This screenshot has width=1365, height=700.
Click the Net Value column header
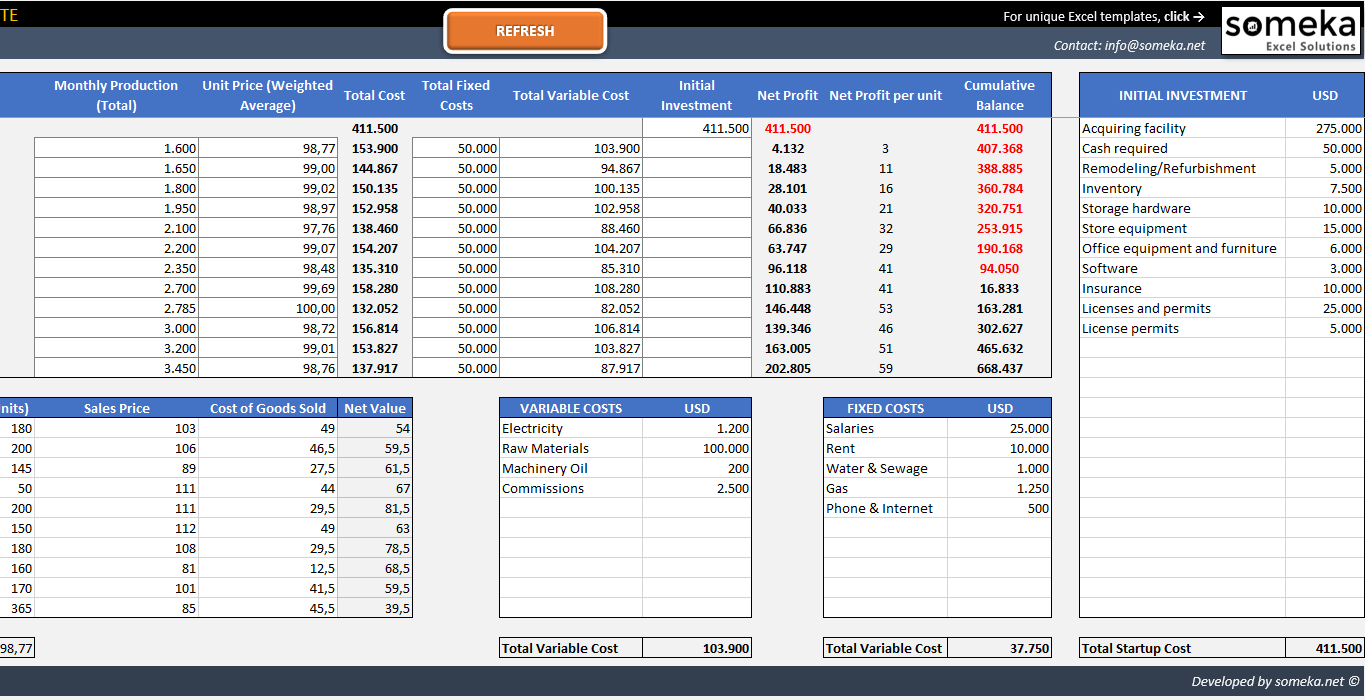pyautogui.click(x=375, y=408)
